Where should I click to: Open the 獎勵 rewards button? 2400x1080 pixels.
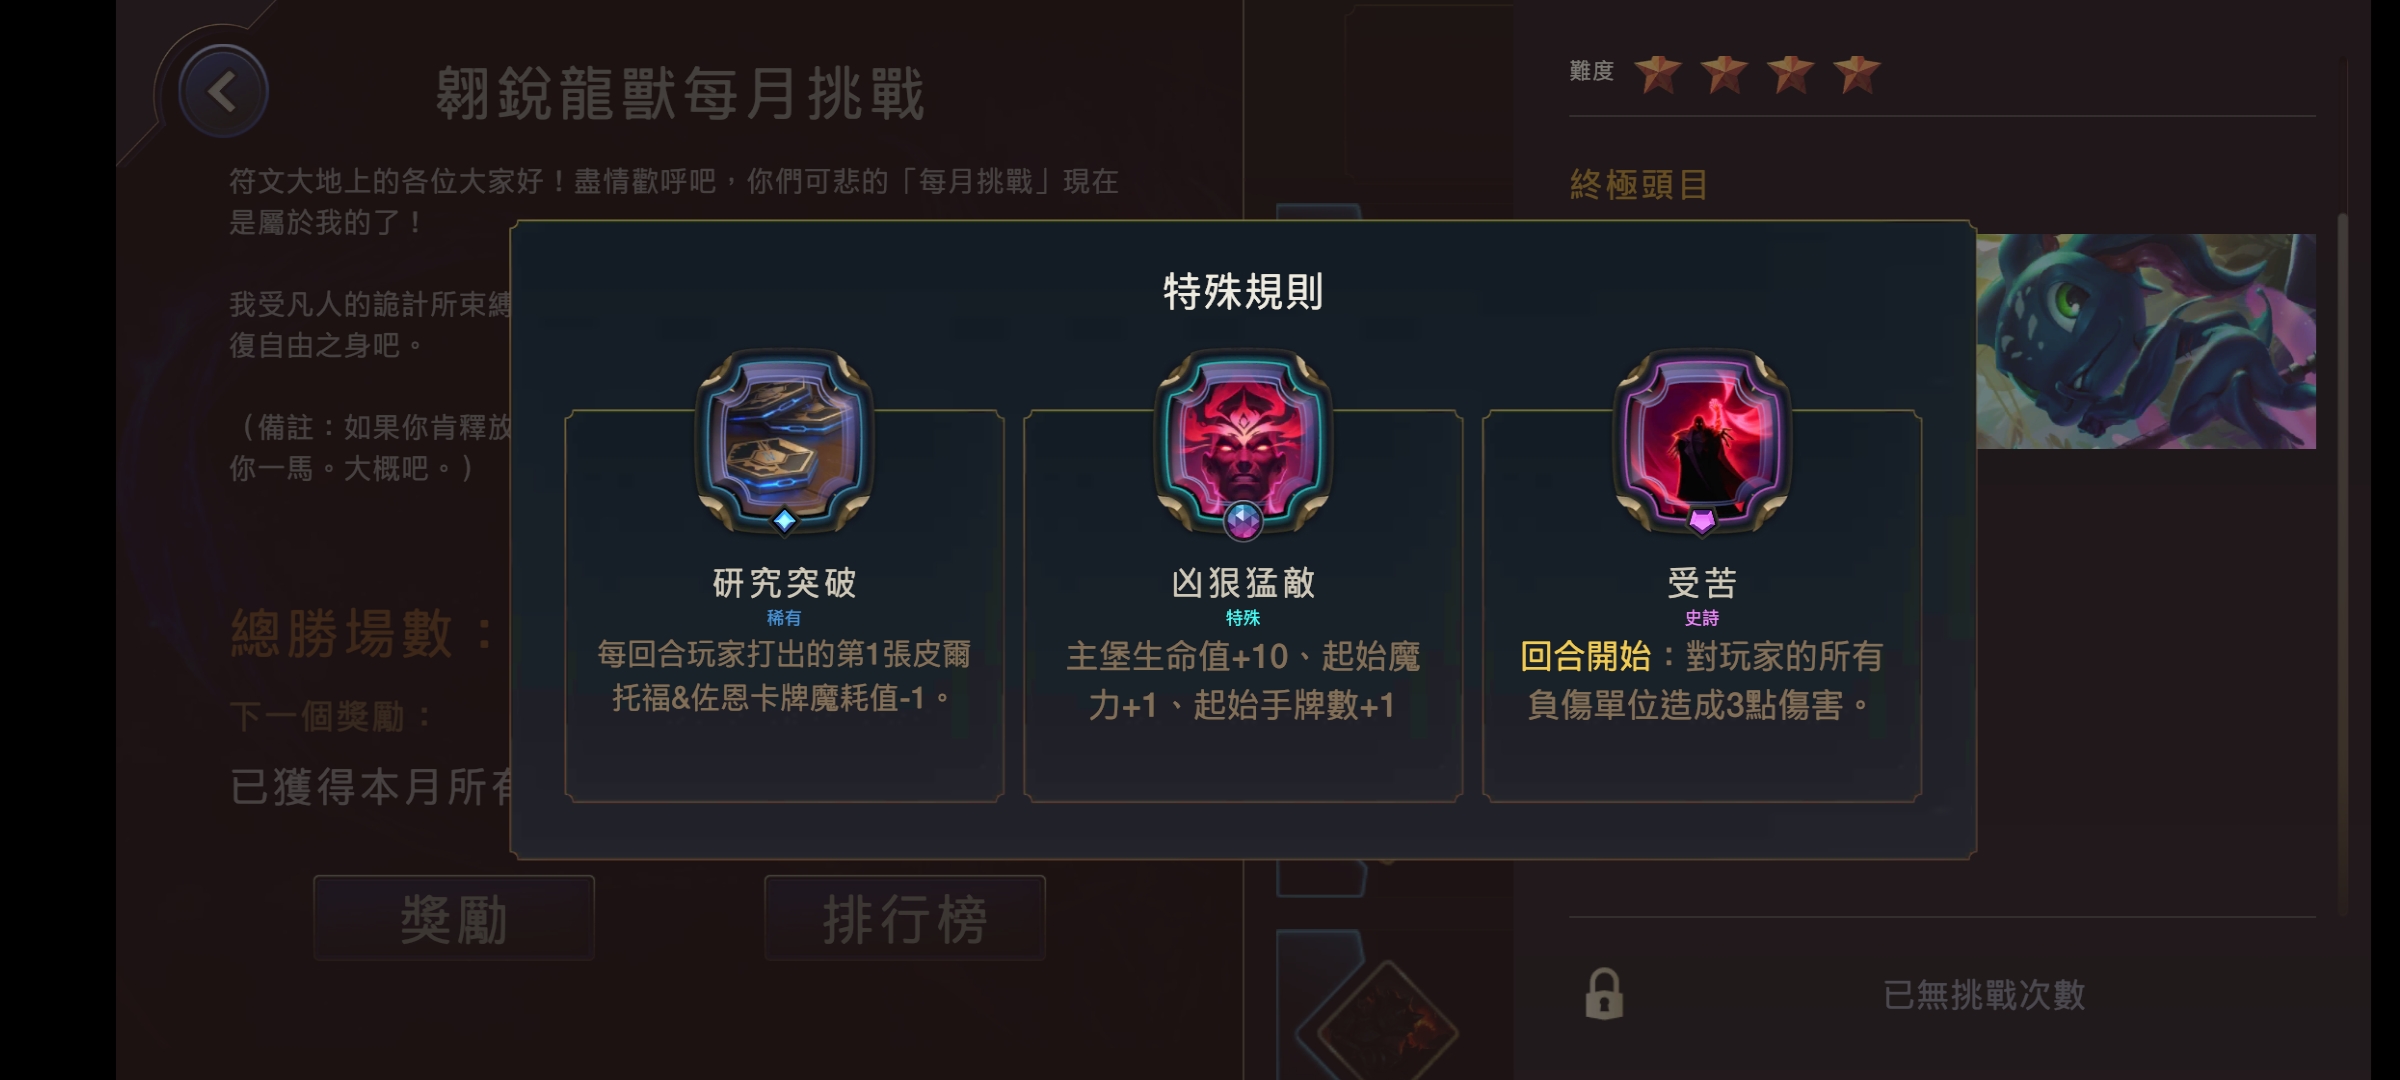tap(454, 918)
